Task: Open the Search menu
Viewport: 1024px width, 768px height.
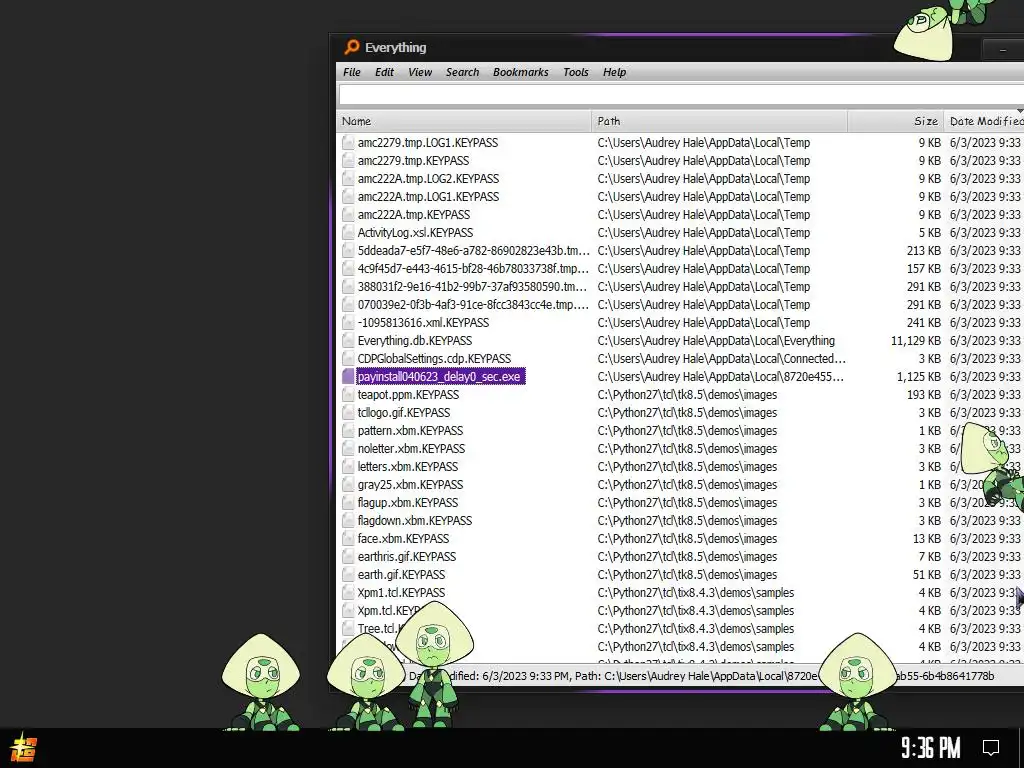Action: (x=462, y=72)
